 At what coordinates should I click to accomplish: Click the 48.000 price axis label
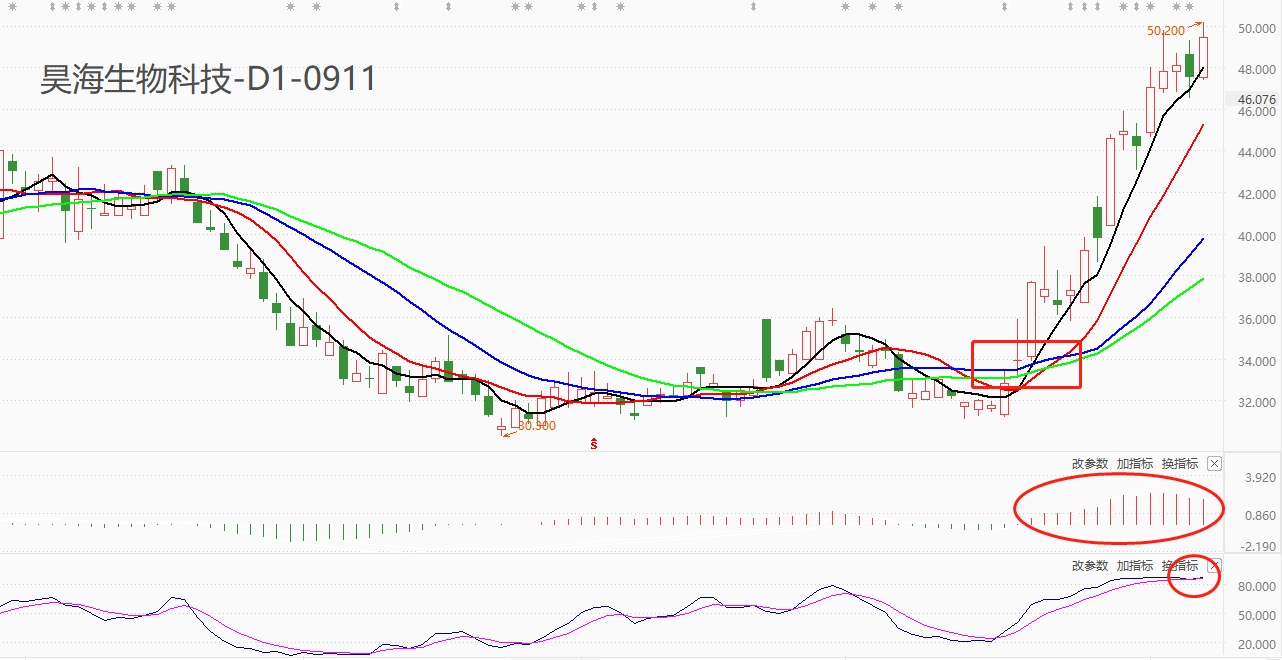(x=1257, y=70)
